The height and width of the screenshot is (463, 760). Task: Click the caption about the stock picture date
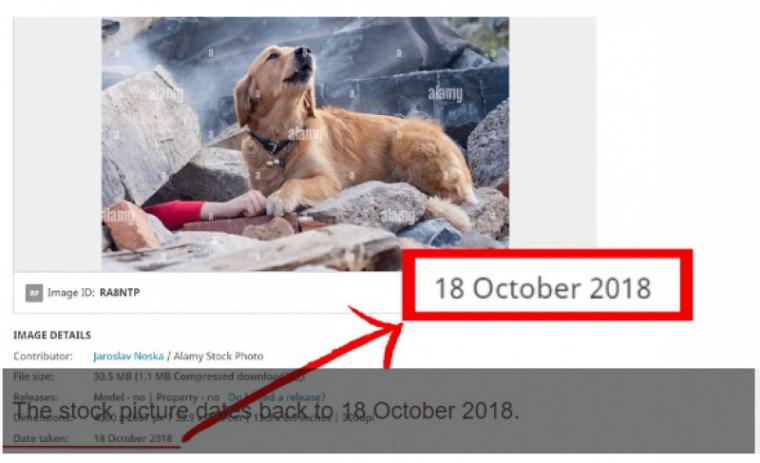pyautogui.click(x=266, y=411)
